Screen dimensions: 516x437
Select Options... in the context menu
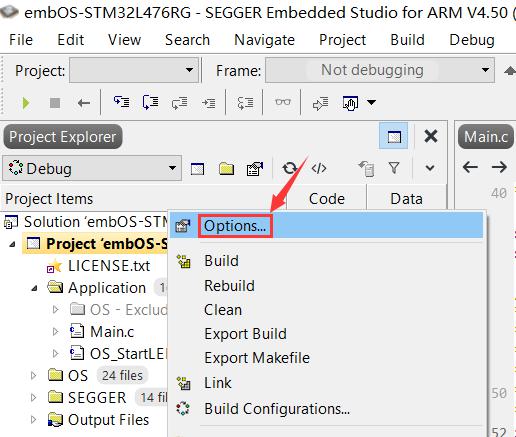[x=235, y=226]
